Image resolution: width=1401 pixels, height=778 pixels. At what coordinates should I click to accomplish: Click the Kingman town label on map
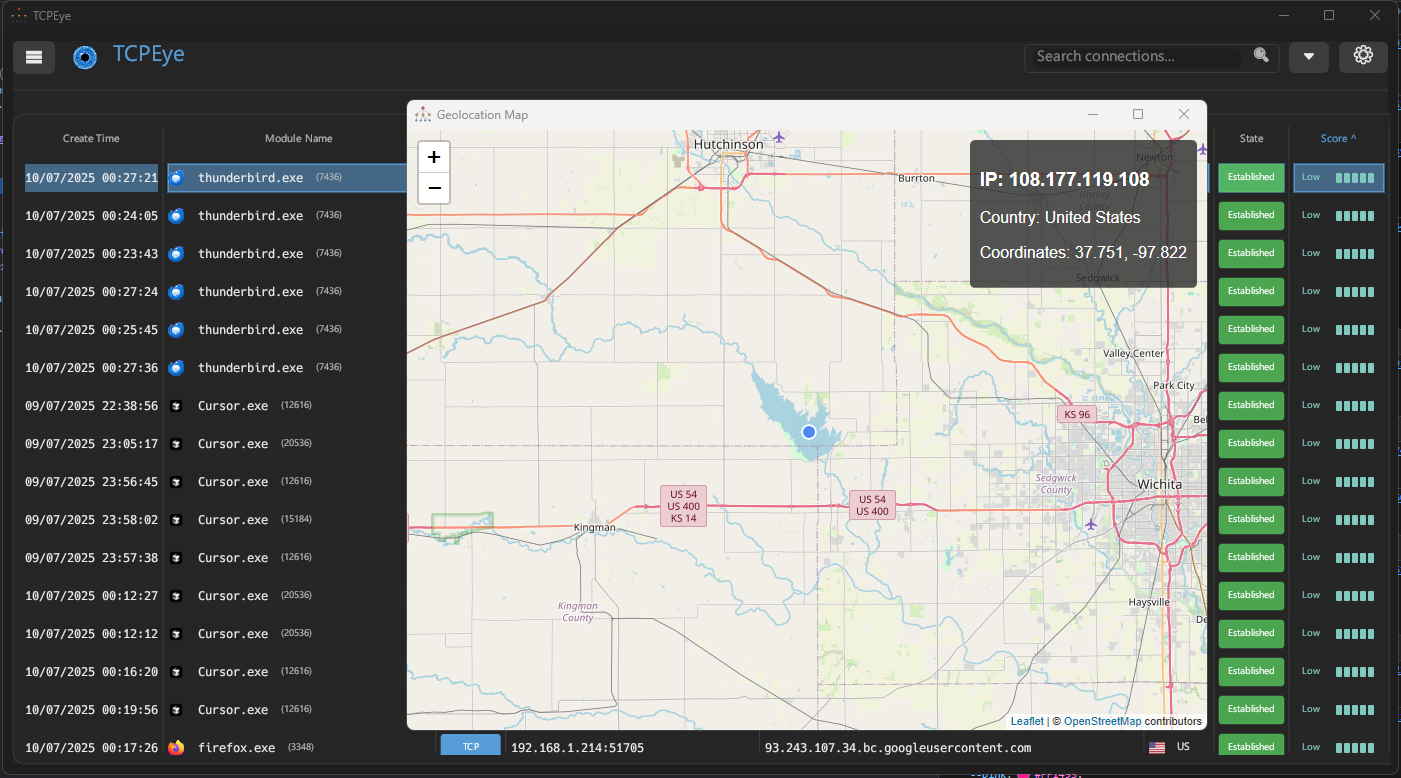point(594,527)
